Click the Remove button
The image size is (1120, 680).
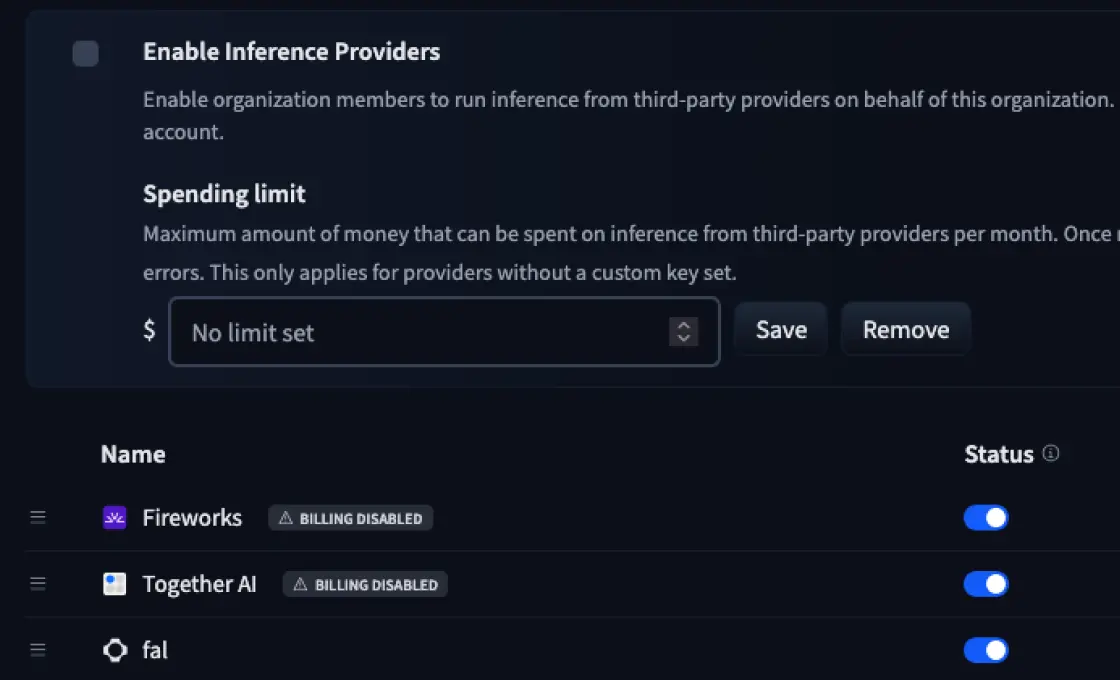pos(905,329)
